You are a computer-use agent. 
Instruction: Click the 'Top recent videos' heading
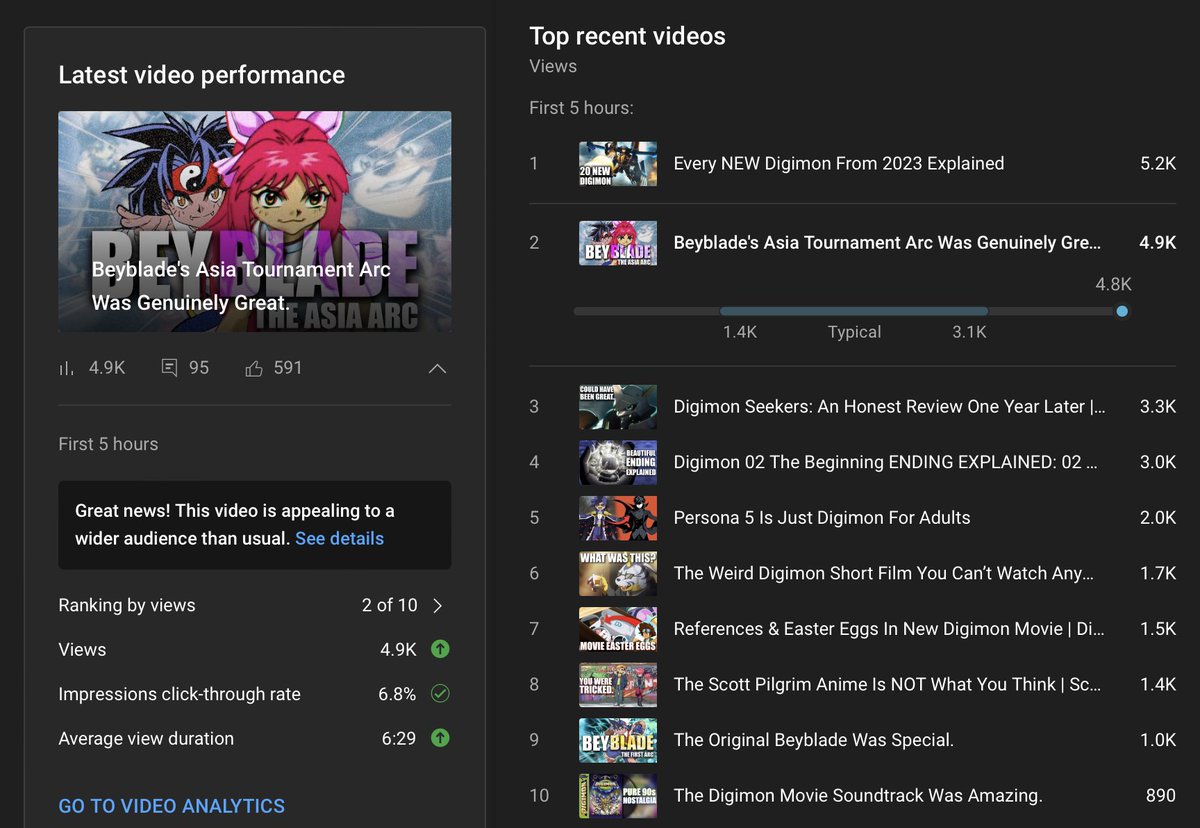click(627, 36)
